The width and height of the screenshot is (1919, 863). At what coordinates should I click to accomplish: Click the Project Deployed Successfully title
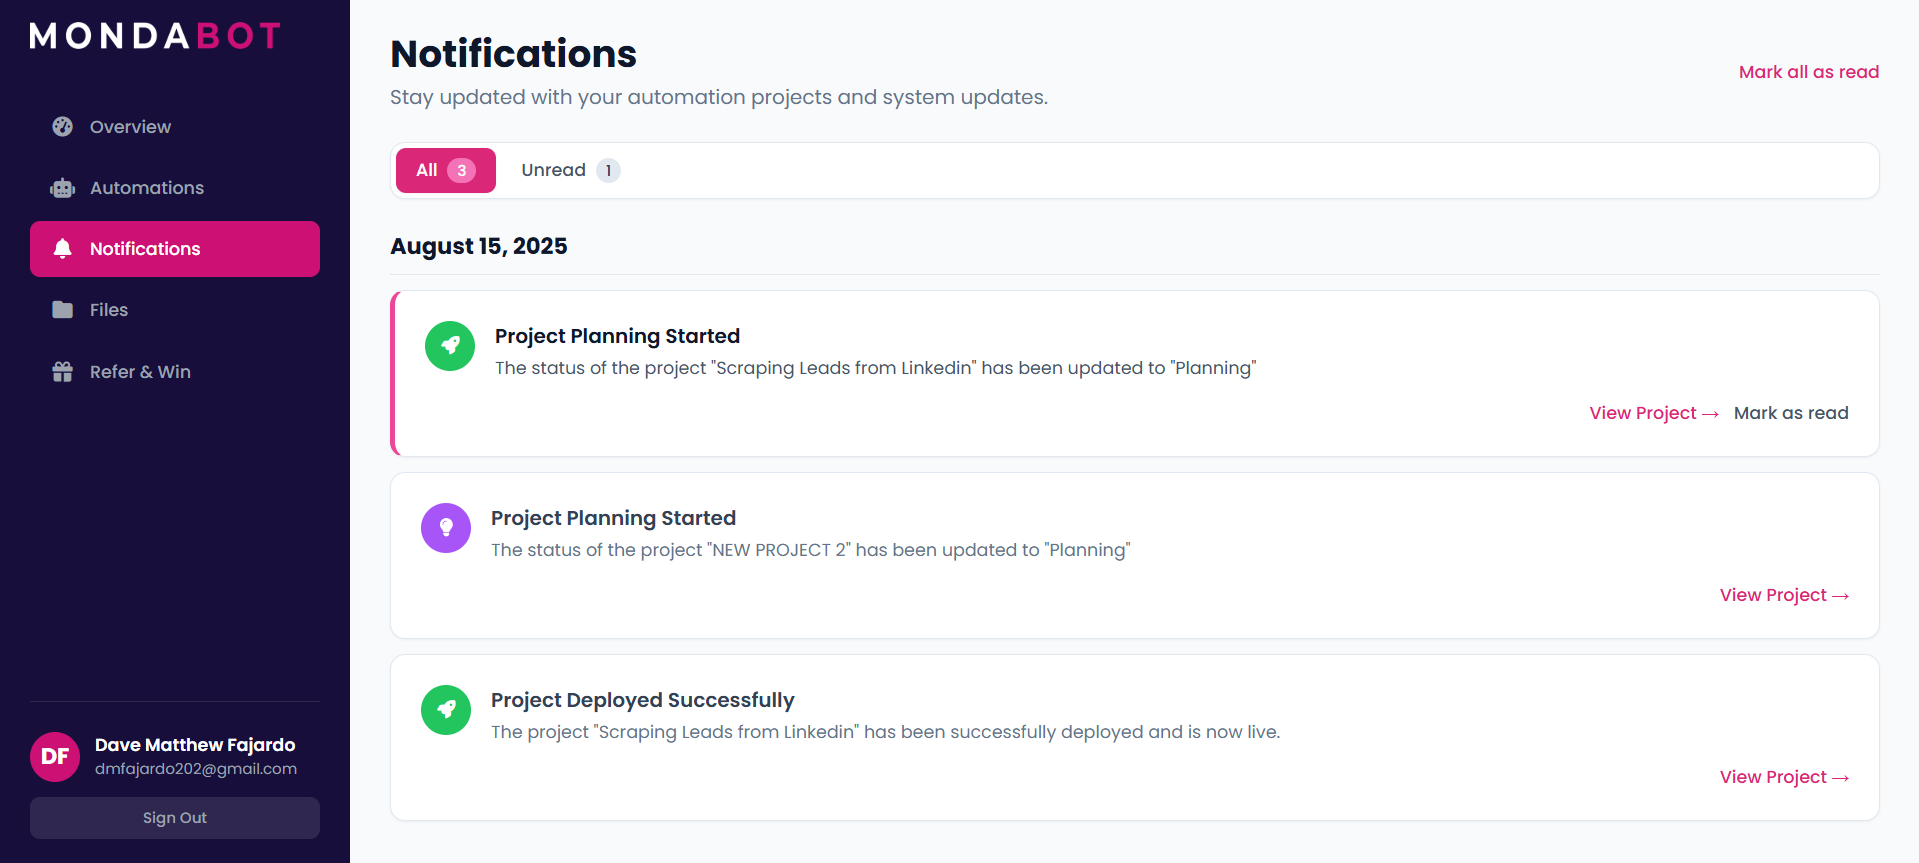click(642, 700)
